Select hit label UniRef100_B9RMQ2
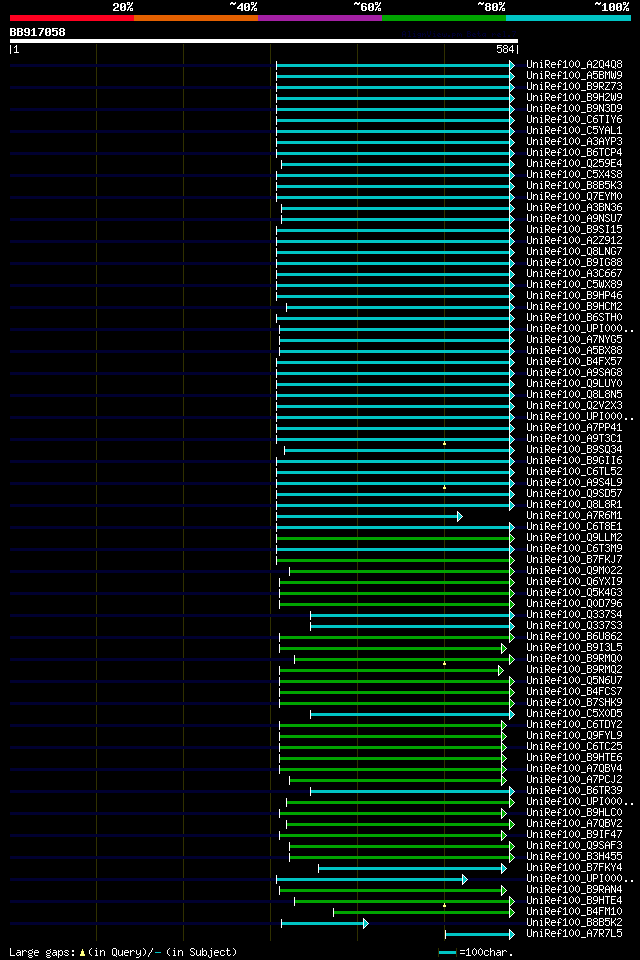The image size is (640, 960). [x=574, y=670]
